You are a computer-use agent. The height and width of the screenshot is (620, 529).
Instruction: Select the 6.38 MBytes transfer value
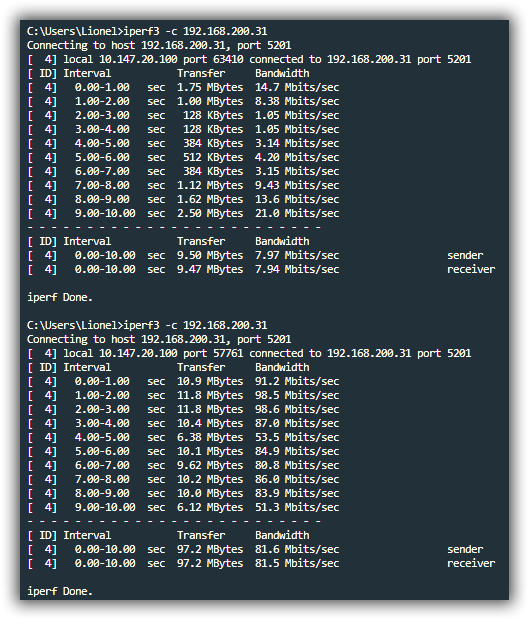click(210, 438)
